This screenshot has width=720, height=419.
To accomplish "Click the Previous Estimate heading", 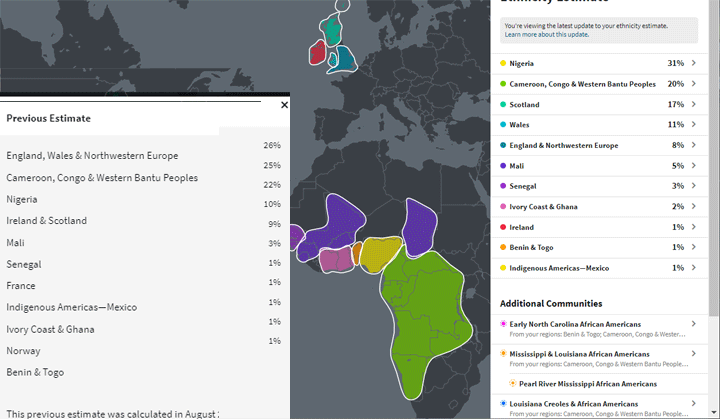I will pos(48,119).
